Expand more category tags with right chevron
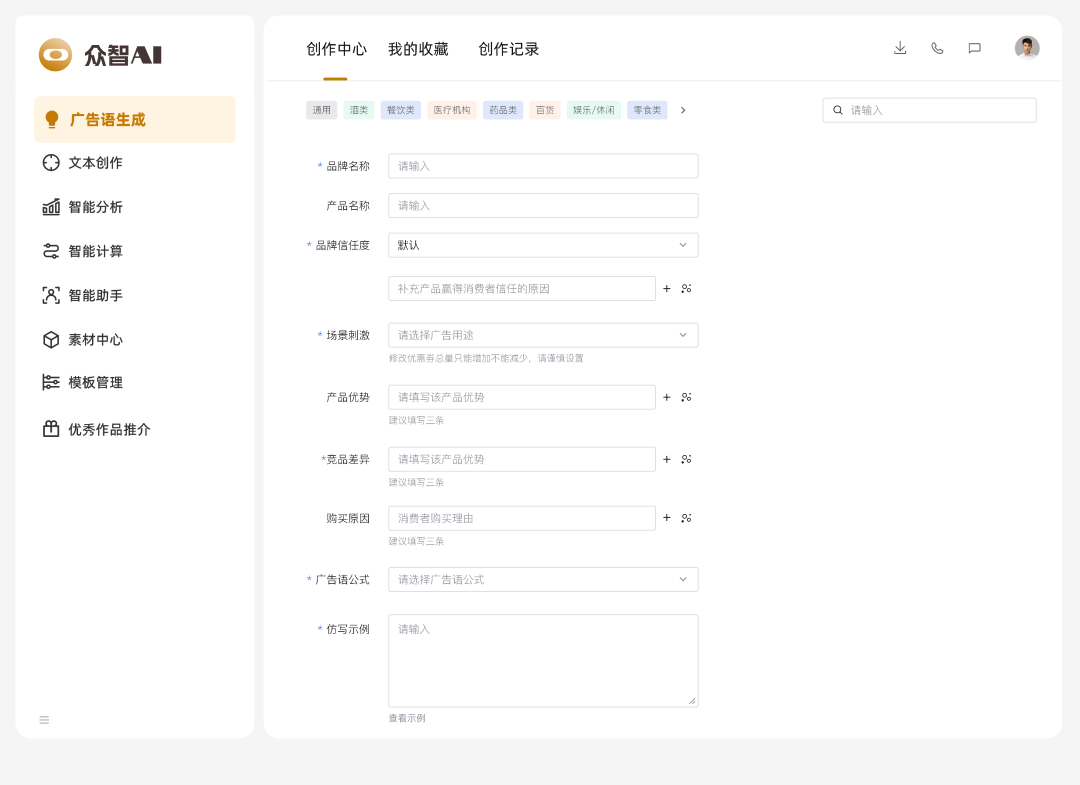1080x785 pixels. coord(683,110)
